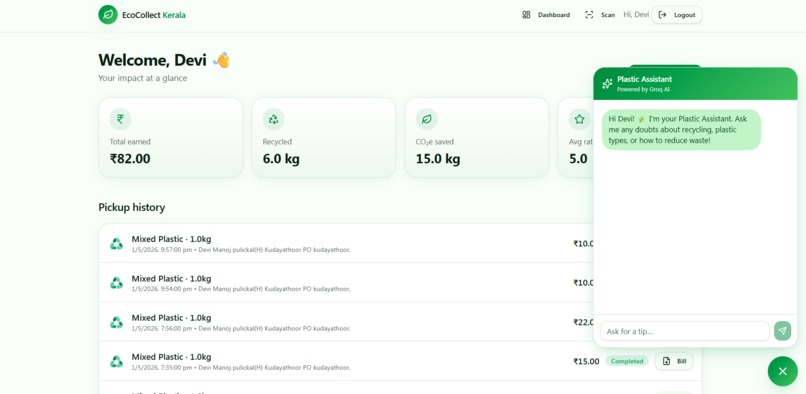This screenshot has width=806, height=394.
Task: Click the star icon in Avg rating card
Action: coord(579,119)
